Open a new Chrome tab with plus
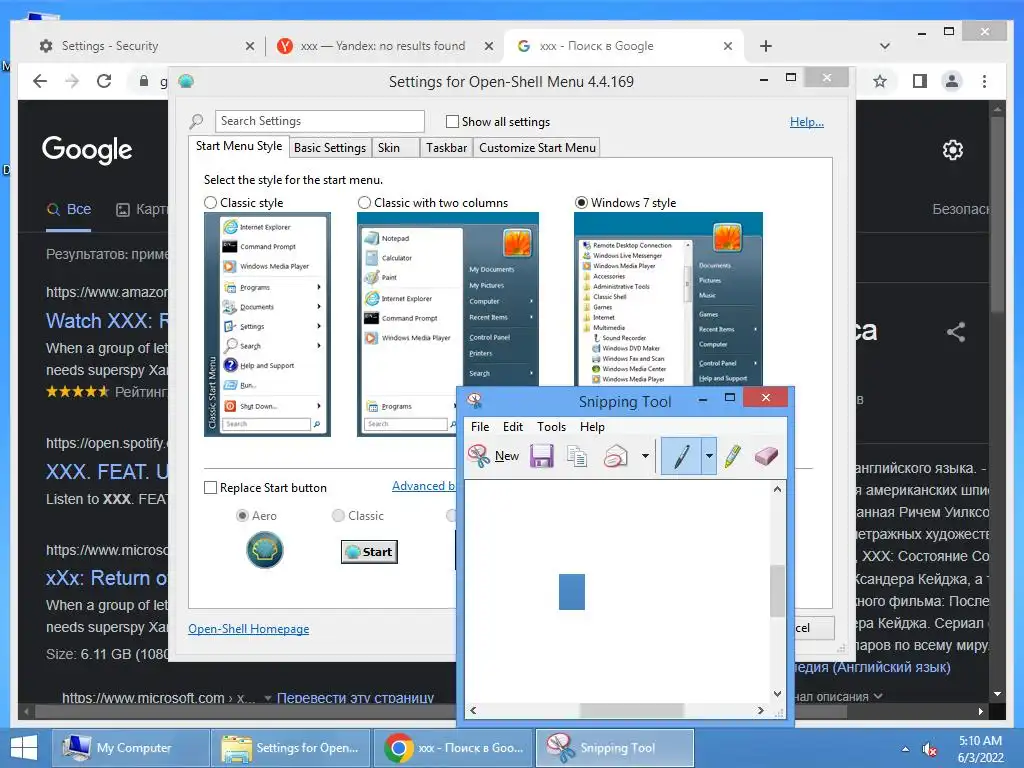1024x768 pixels. pos(766,46)
